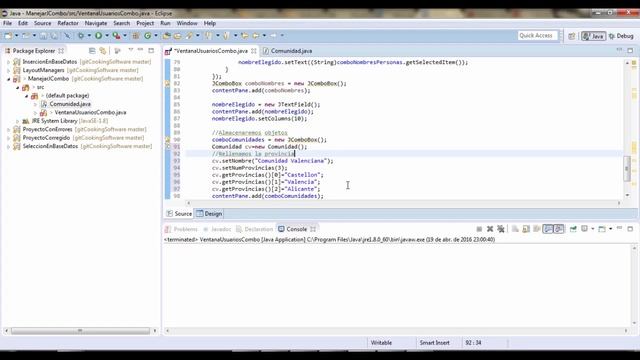Collapse the src folder
The image size is (640, 360).
[18, 87]
